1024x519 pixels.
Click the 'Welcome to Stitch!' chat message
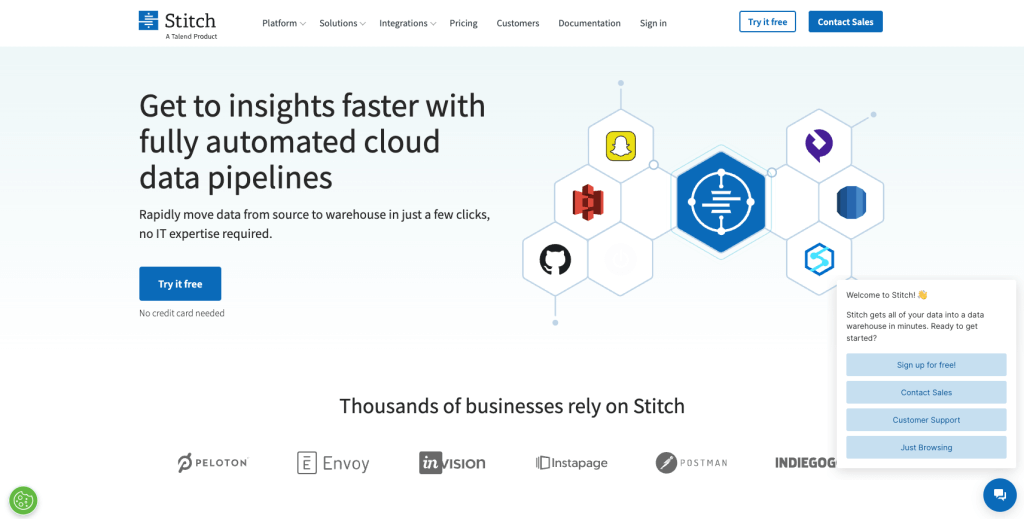pos(887,294)
